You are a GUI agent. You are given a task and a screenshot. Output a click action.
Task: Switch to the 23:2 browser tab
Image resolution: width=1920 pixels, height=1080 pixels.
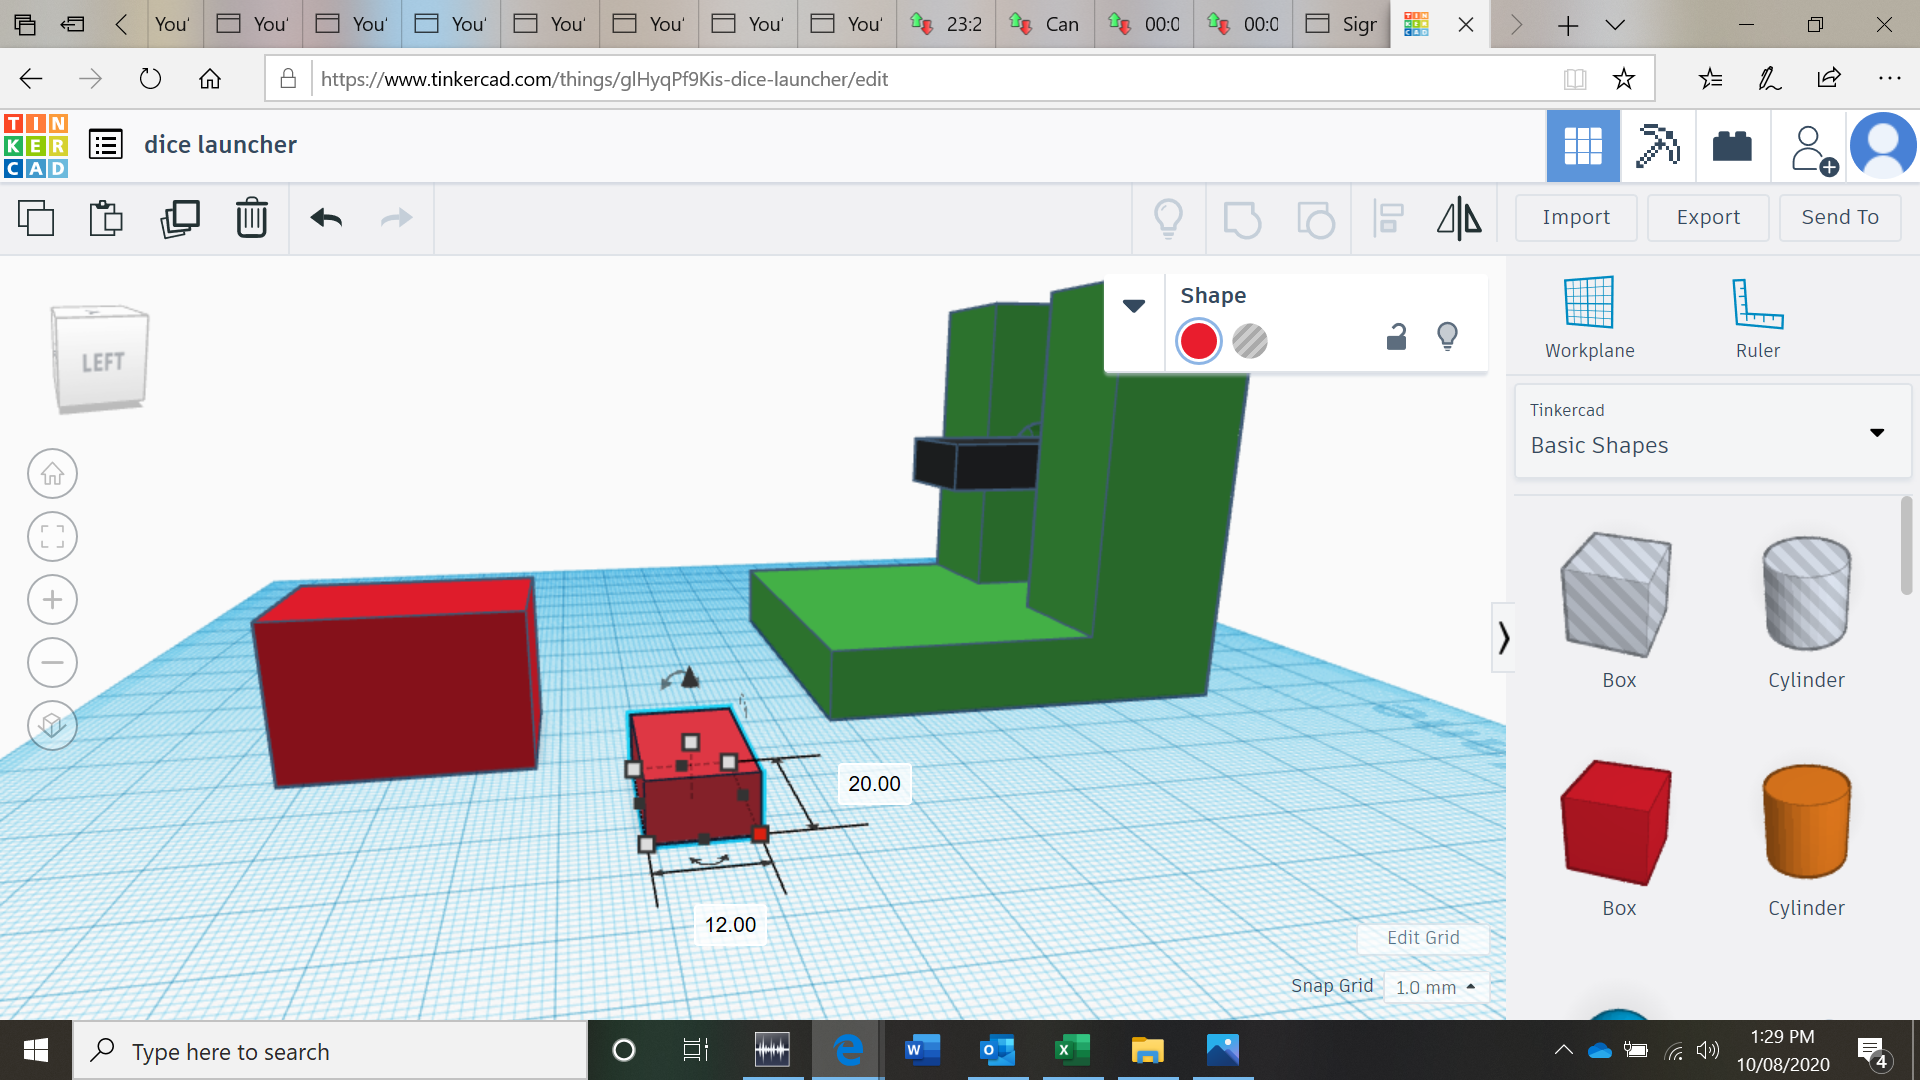click(x=945, y=24)
